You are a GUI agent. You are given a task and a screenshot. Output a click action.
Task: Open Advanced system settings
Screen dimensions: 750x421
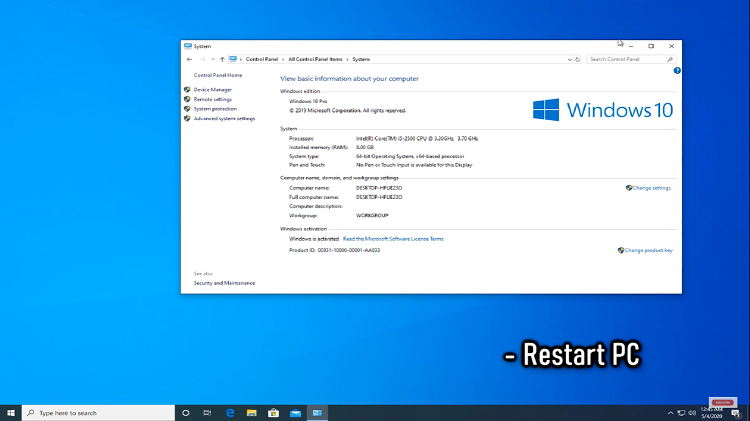[224, 118]
